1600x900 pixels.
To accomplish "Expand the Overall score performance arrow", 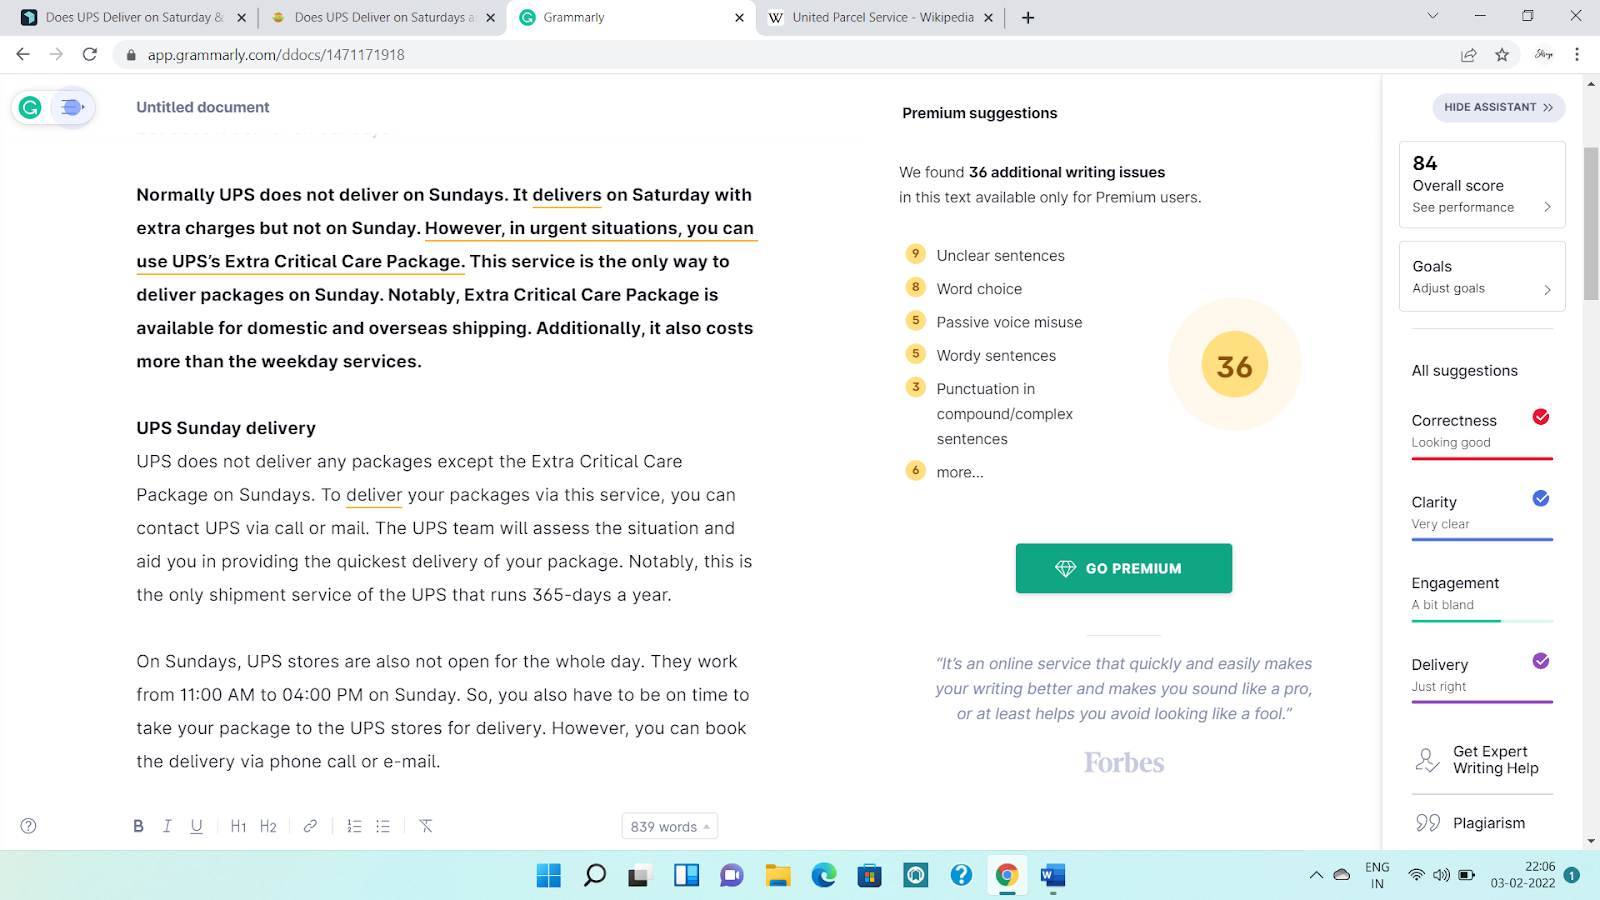I will tap(1547, 207).
